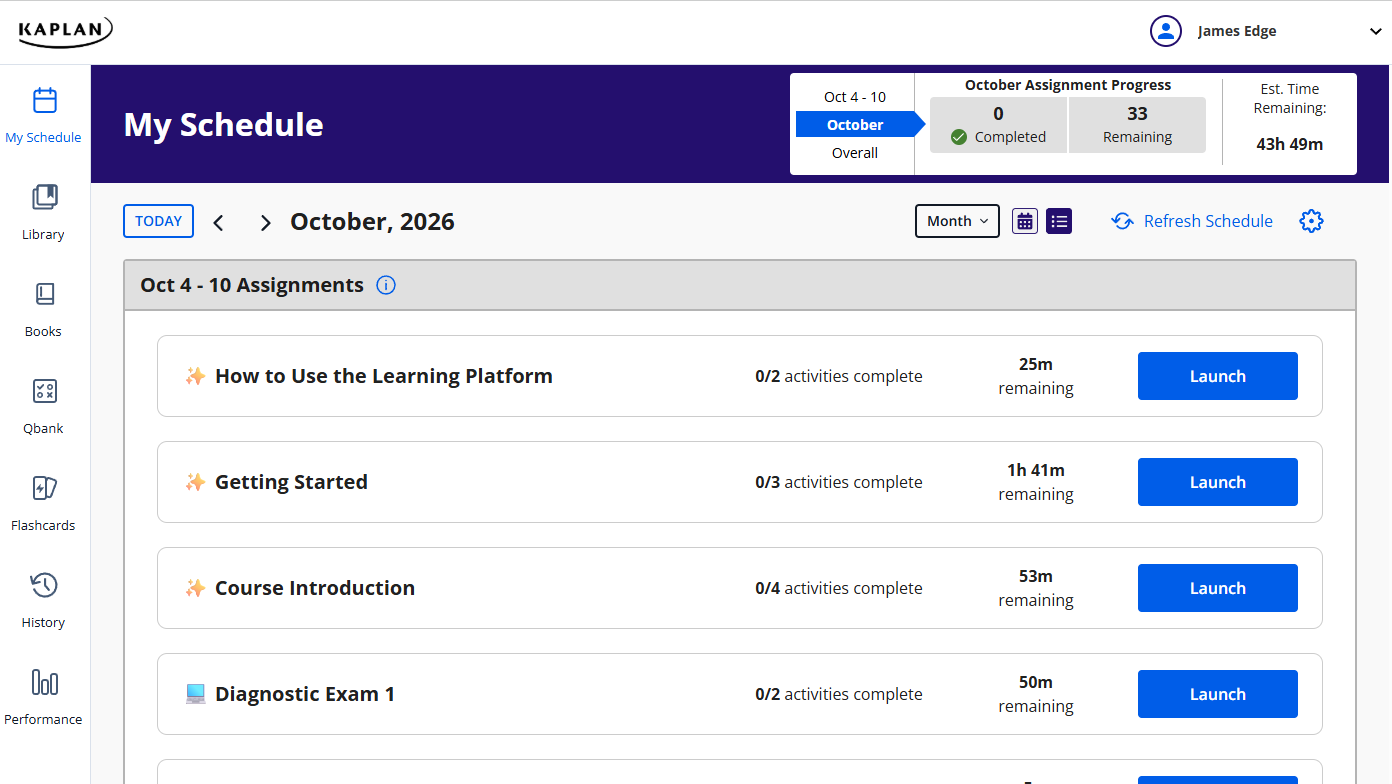Screen dimensions: 1392x784
Task: Click the 53m remaining text
Action: tap(1036, 588)
